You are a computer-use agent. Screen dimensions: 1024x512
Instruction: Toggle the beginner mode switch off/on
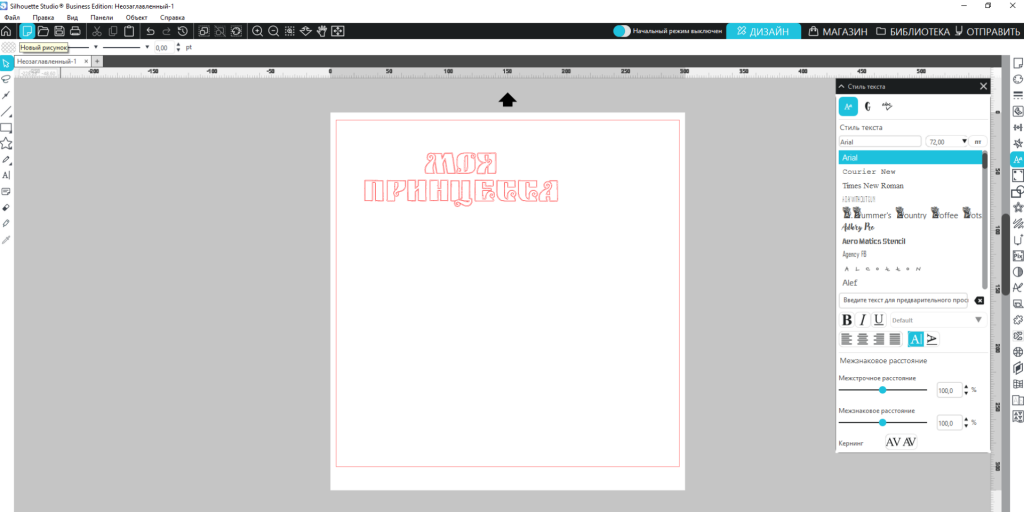622,31
